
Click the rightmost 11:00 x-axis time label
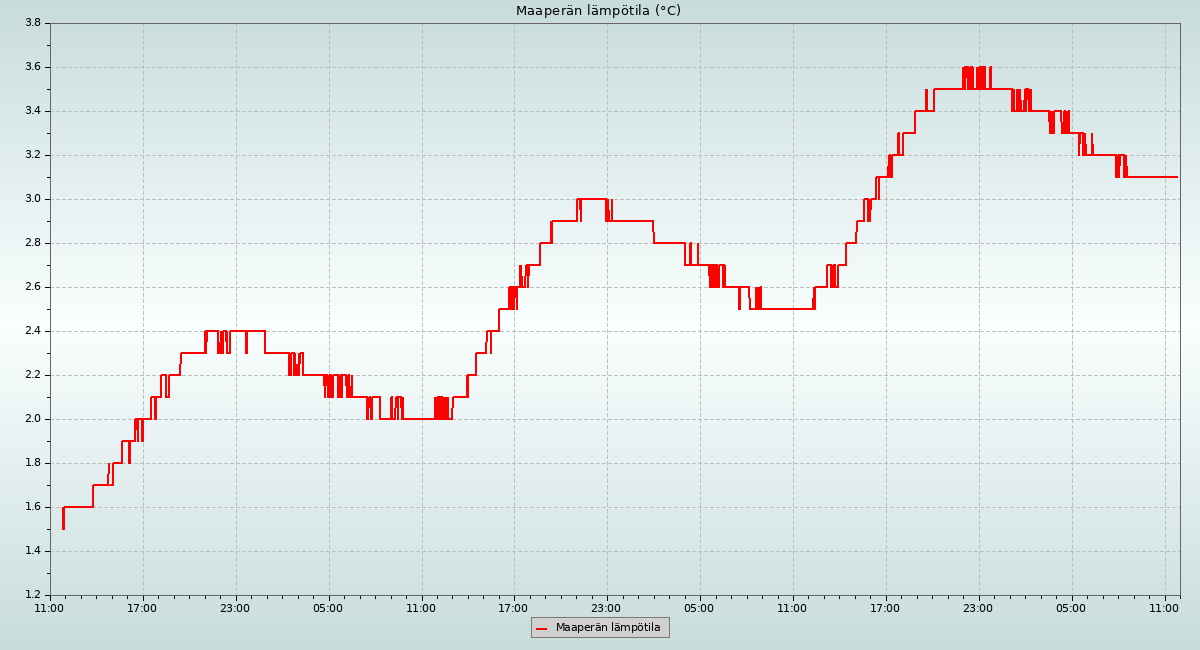tap(1164, 607)
